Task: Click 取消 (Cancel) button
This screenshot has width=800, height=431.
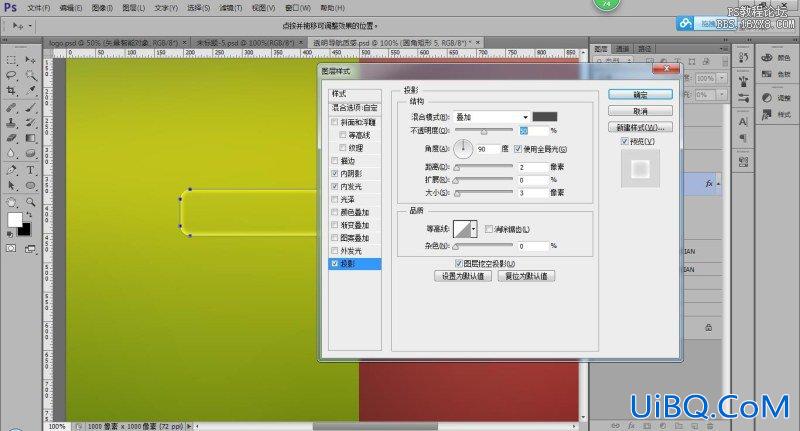Action: 640,111
